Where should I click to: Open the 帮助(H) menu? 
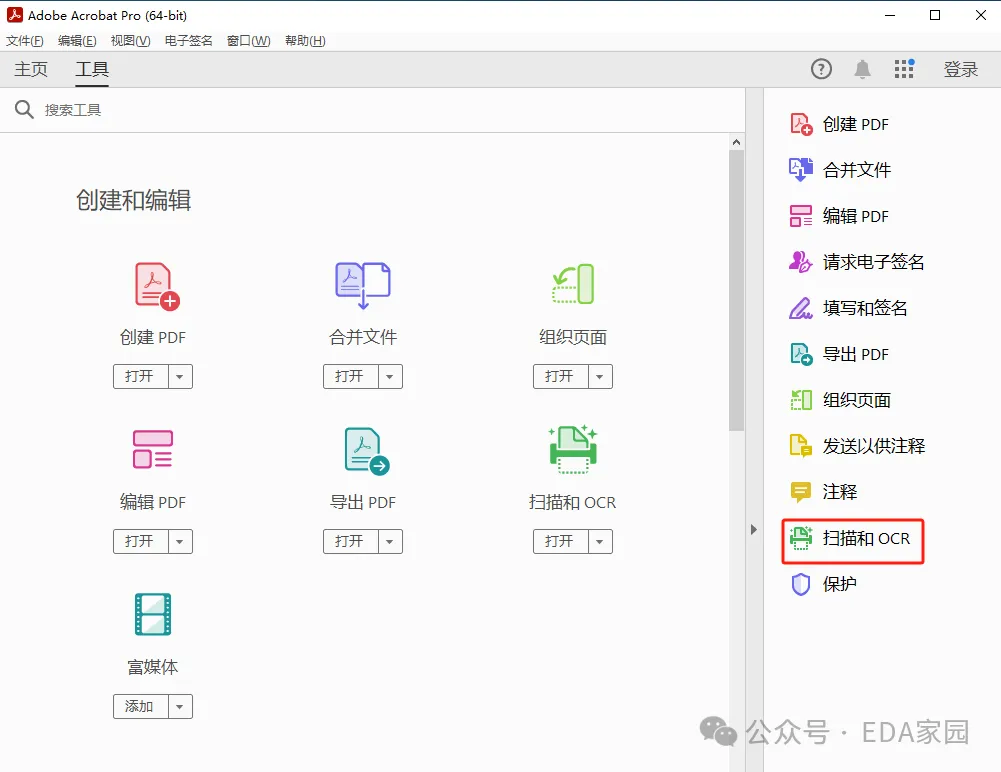tap(305, 41)
